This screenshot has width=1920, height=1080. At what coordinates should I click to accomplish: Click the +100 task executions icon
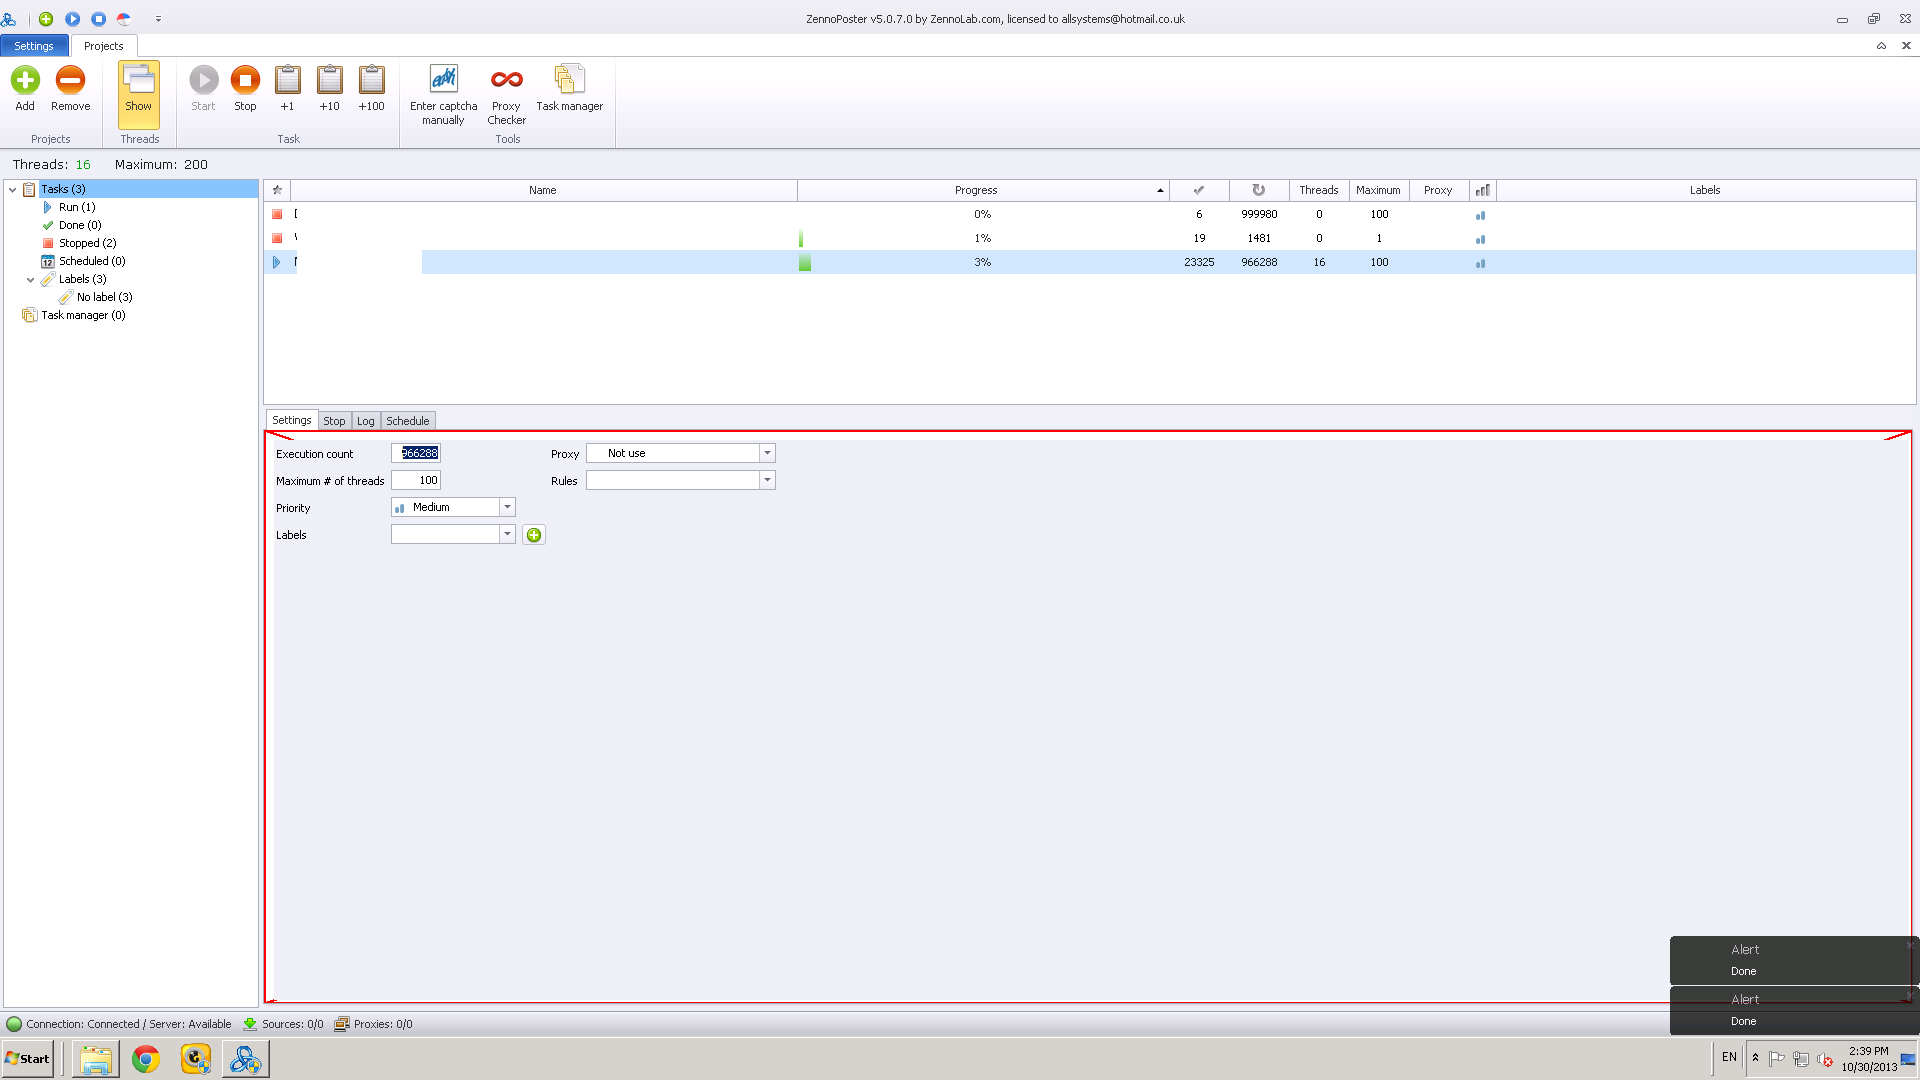point(371,80)
